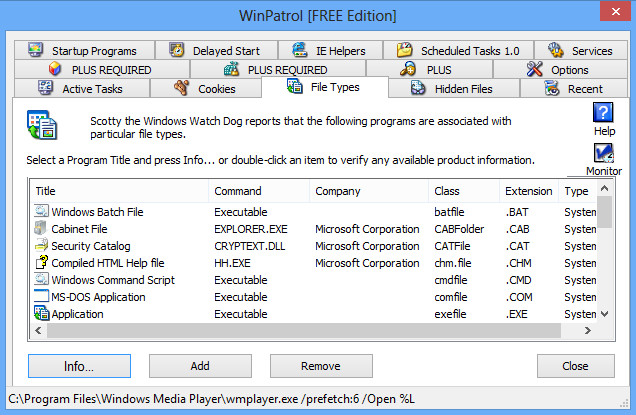636x415 pixels.
Task: Sort list by Title column header
Action: (120, 191)
